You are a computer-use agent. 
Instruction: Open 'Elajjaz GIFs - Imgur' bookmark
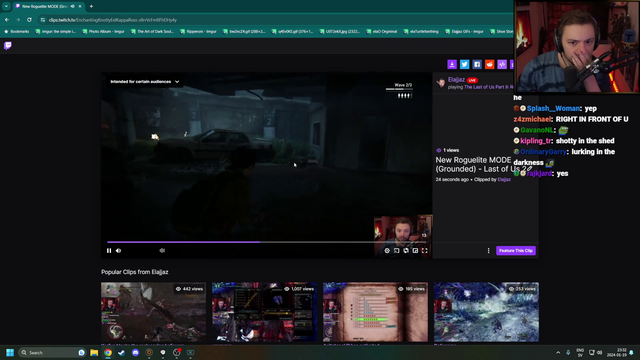464,31
